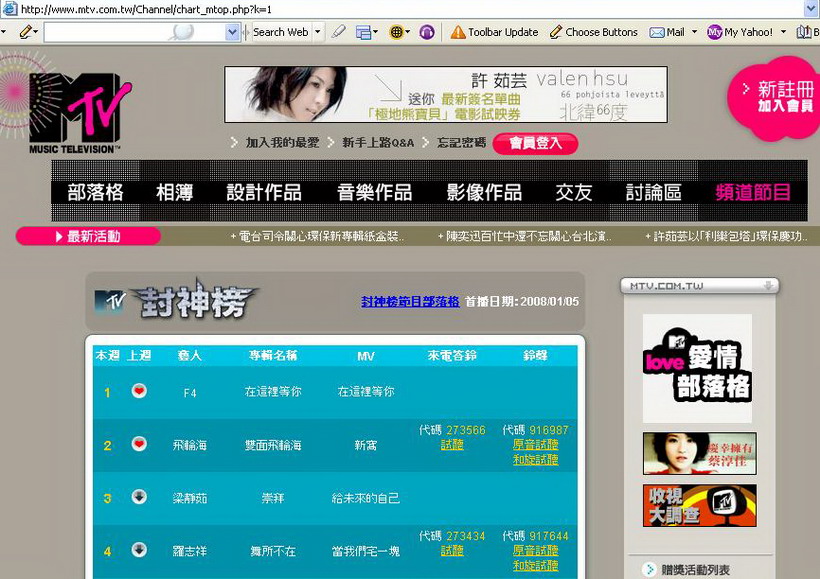This screenshot has height=579, width=820.
Task: Click 試聽 under code 273434
Action: click(x=452, y=551)
